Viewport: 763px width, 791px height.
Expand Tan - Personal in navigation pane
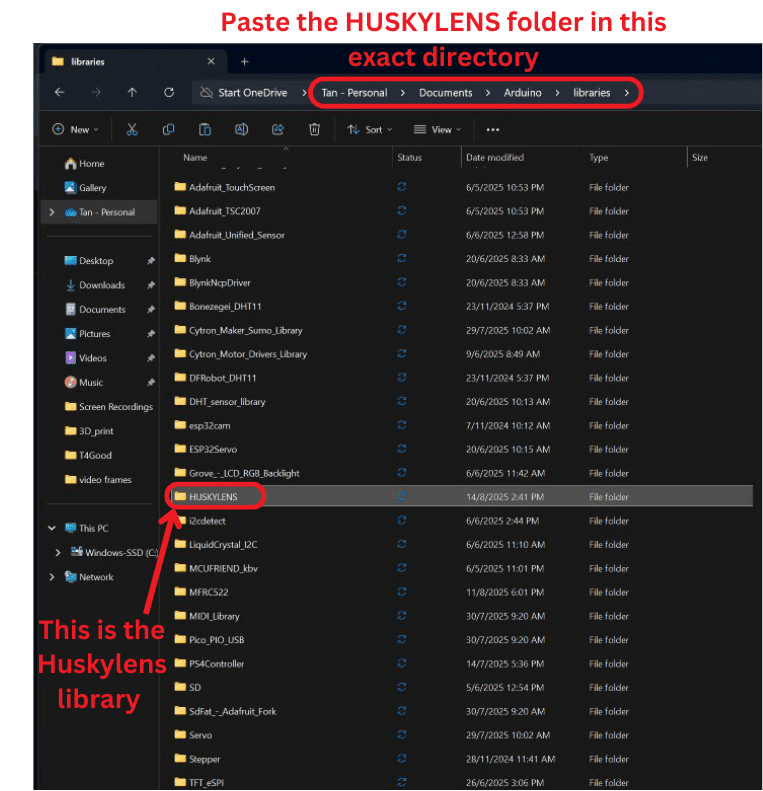(51, 212)
